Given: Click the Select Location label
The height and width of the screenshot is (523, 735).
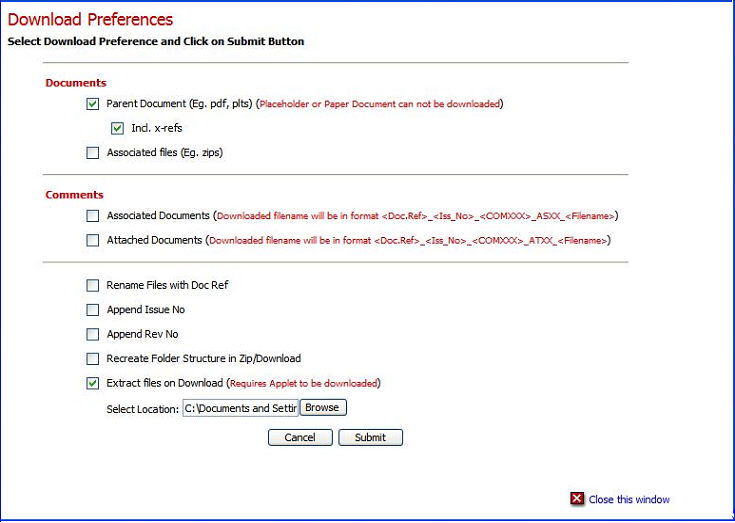Looking at the screenshot, I should point(142,409).
